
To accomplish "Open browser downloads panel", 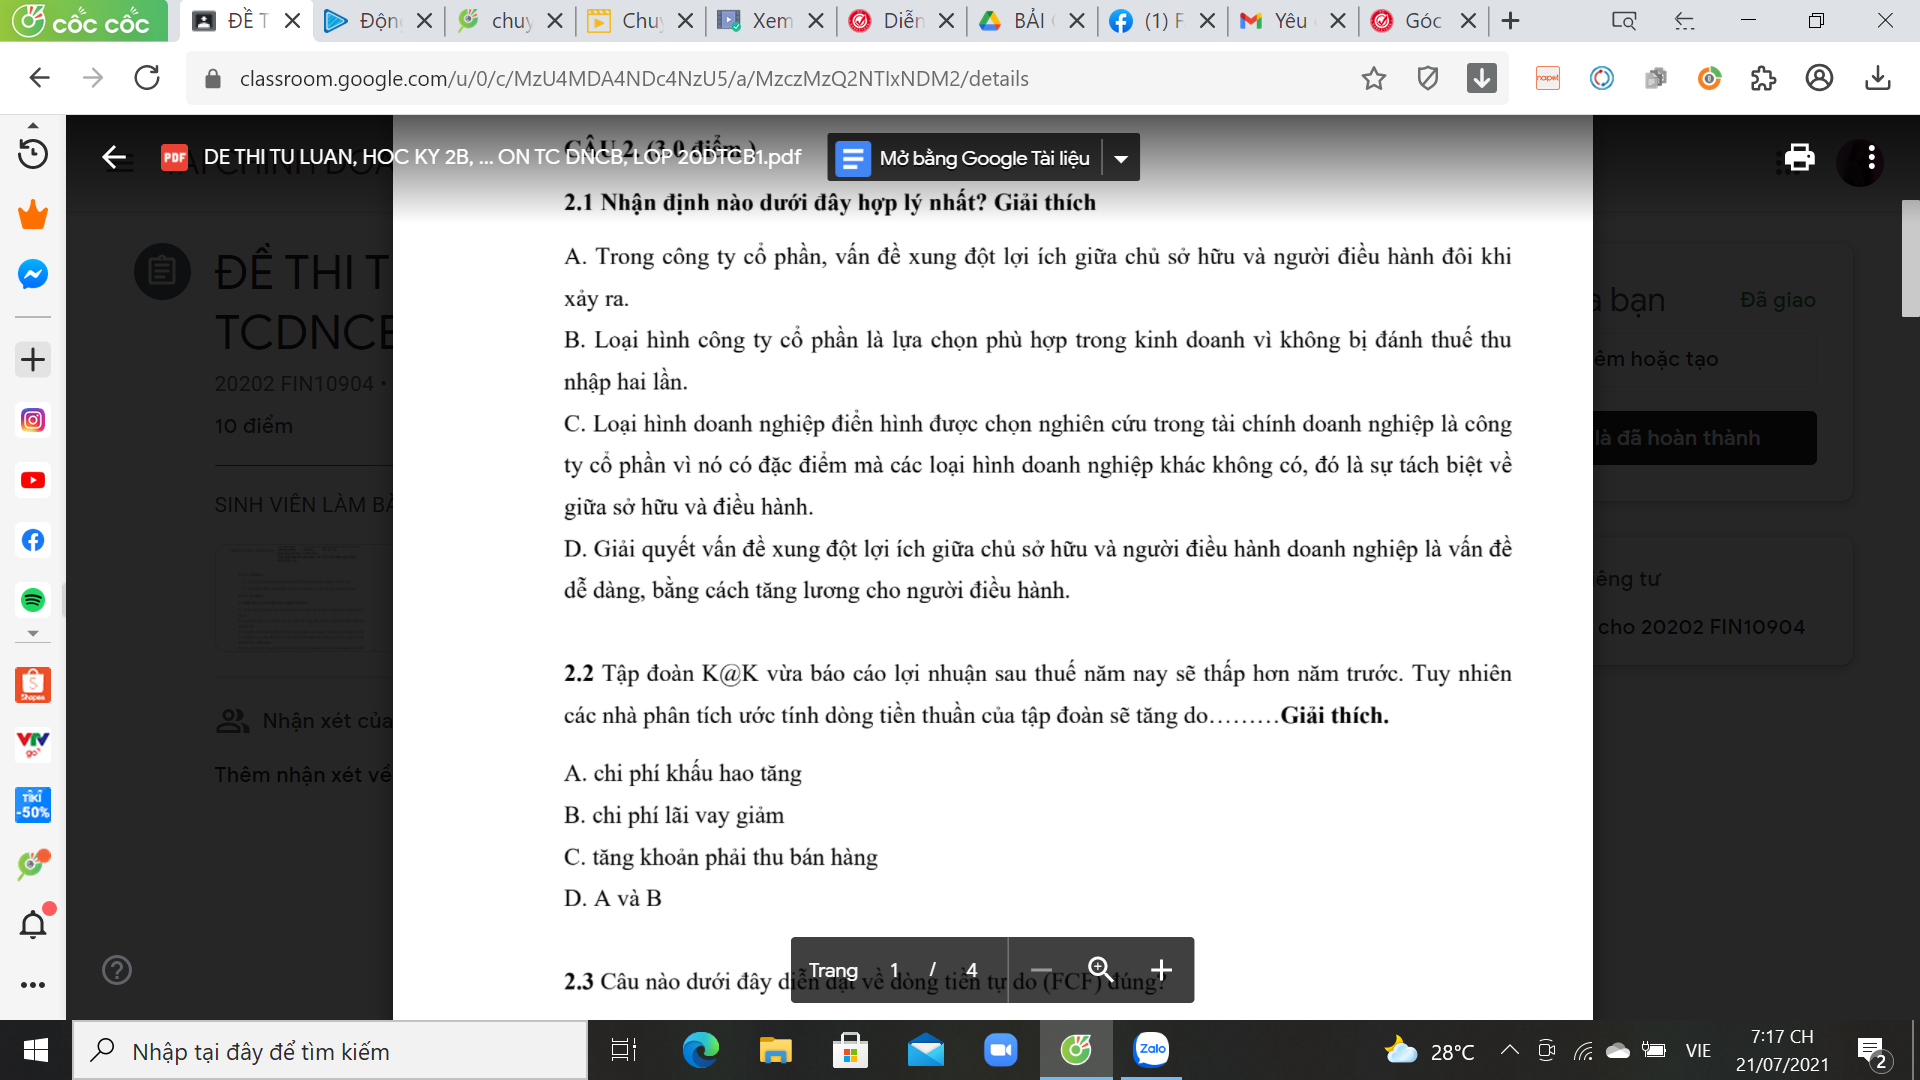I will [1878, 78].
